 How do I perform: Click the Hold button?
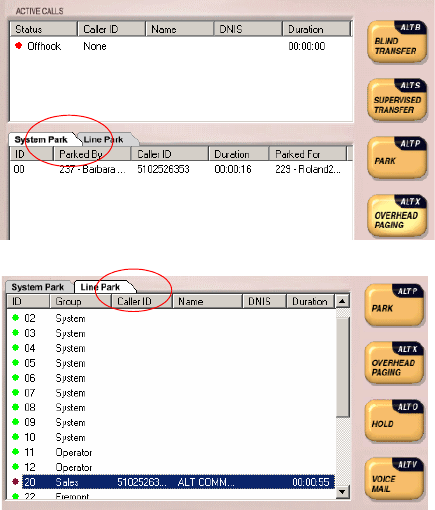[x=394, y=421]
